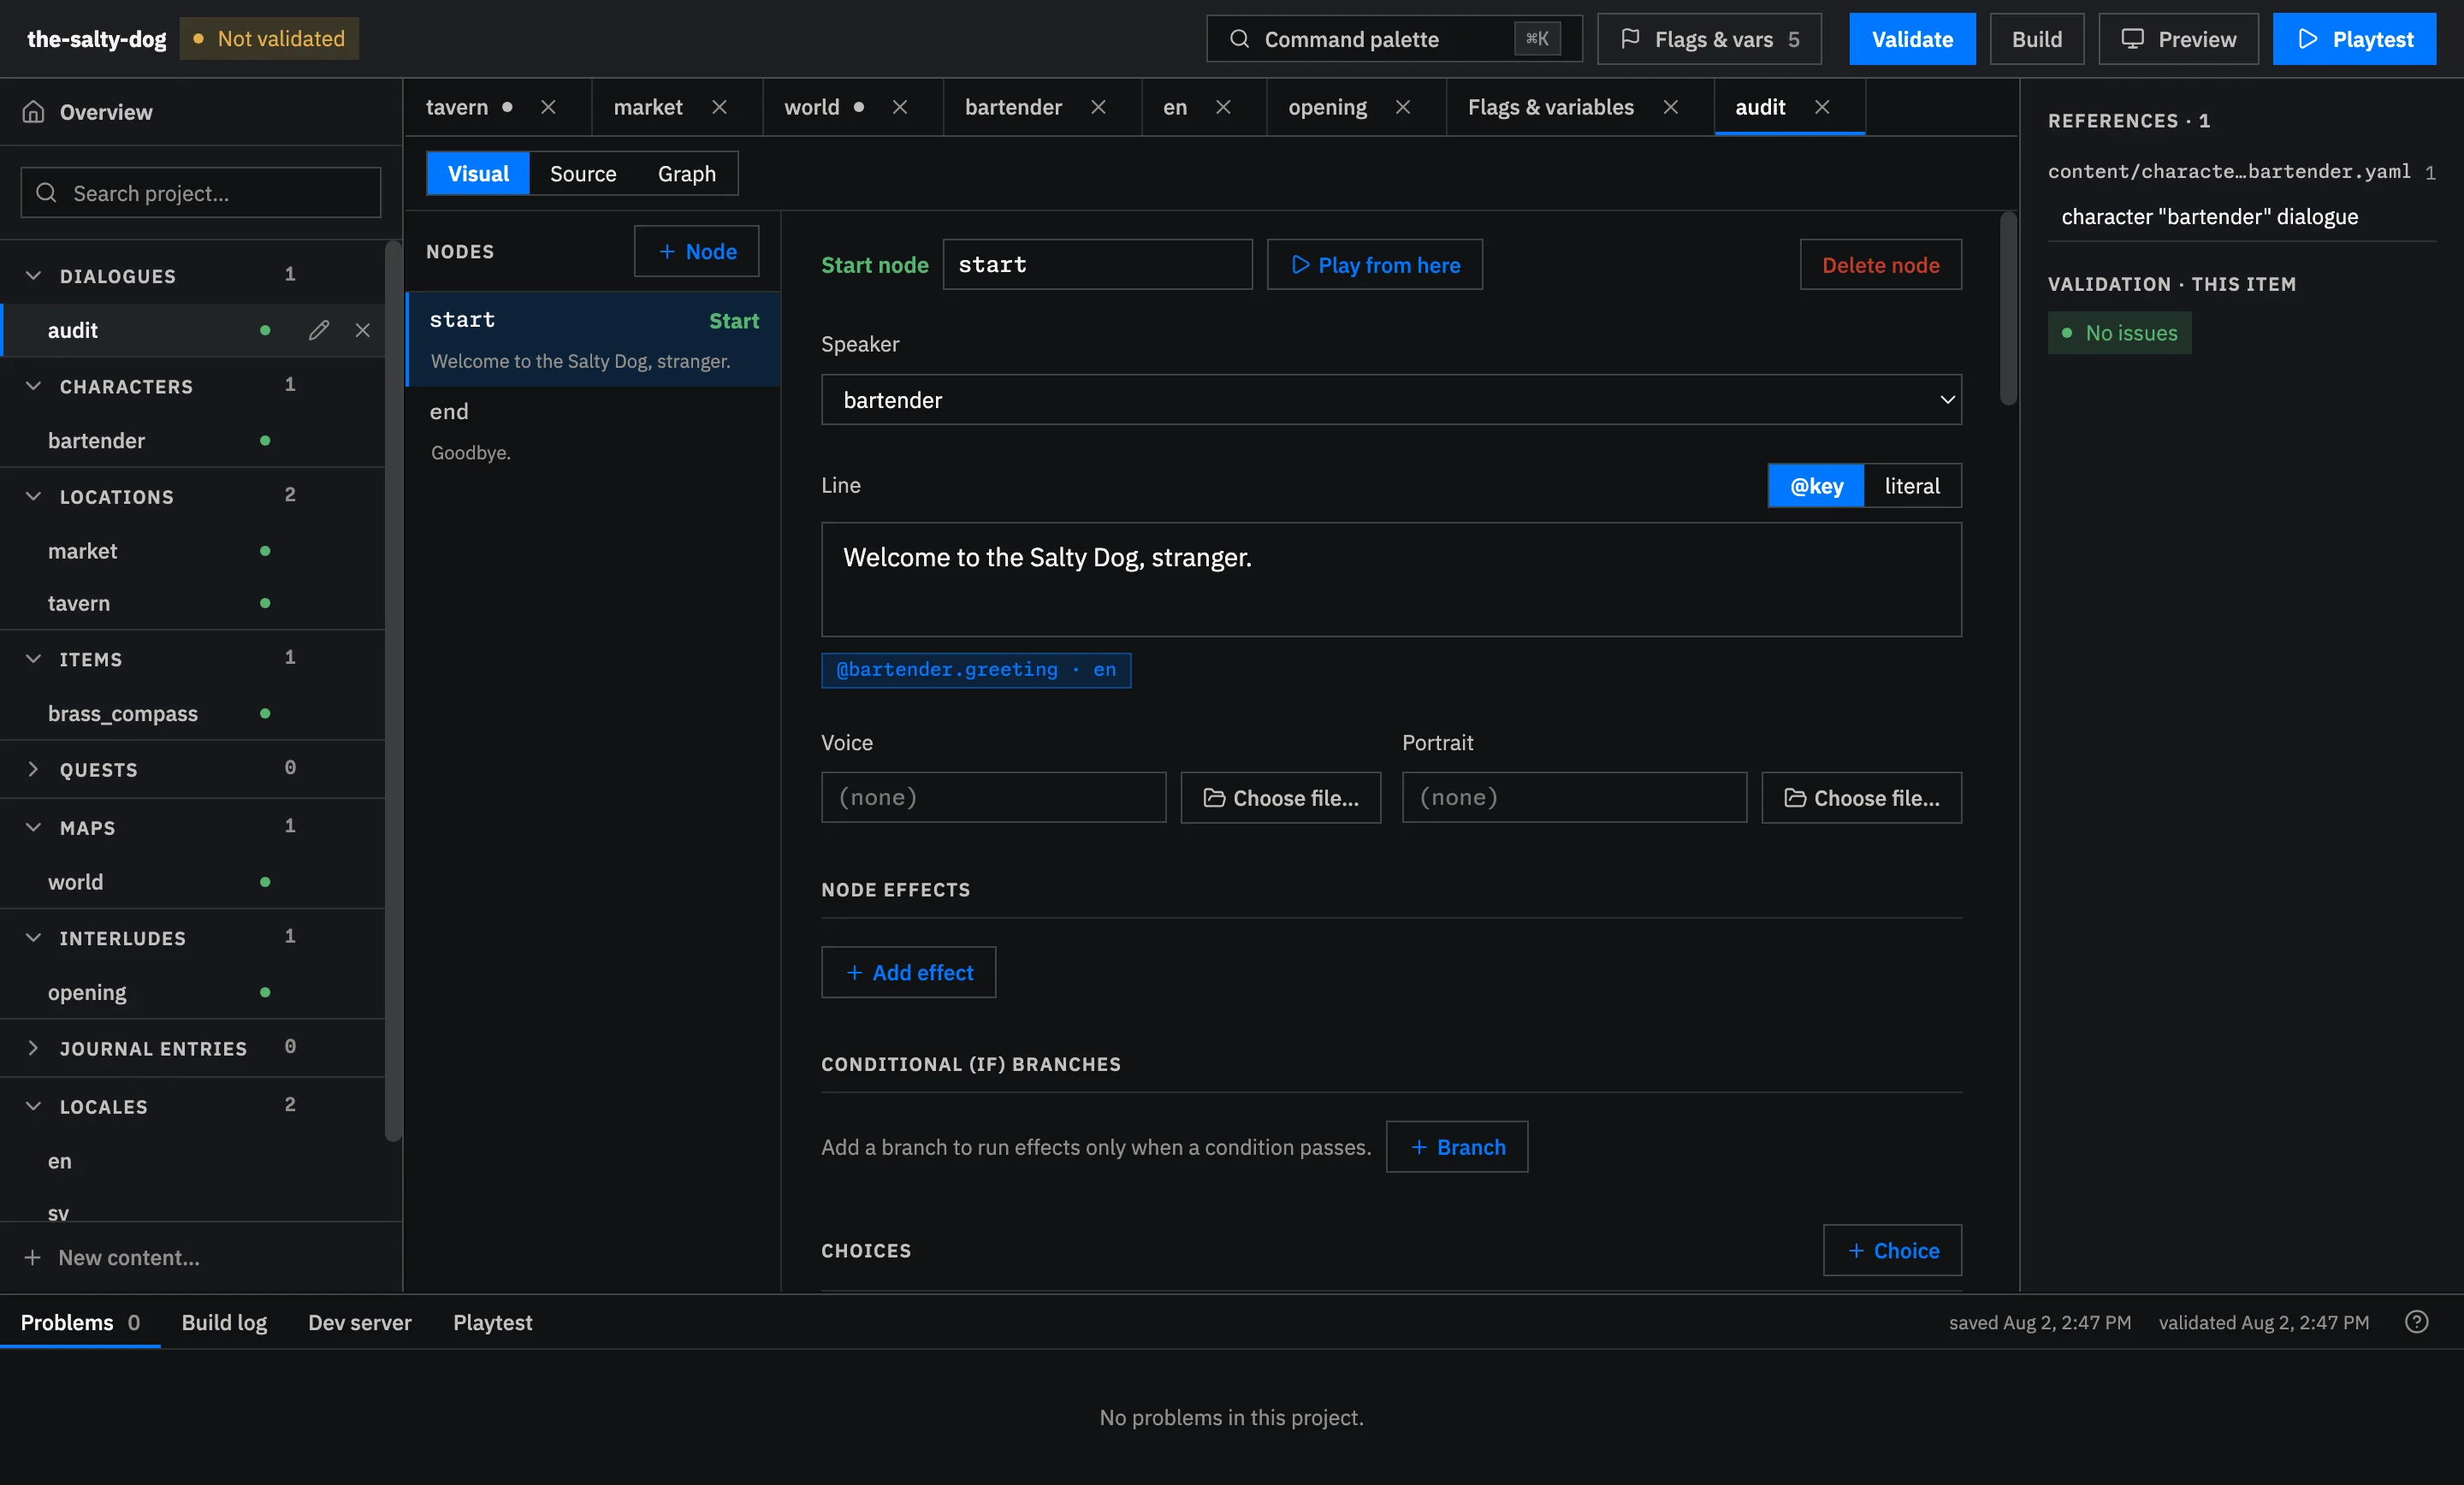The image size is (2464, 1485).
Task: Close the bartender tab
Action: tap(1098, 107)
